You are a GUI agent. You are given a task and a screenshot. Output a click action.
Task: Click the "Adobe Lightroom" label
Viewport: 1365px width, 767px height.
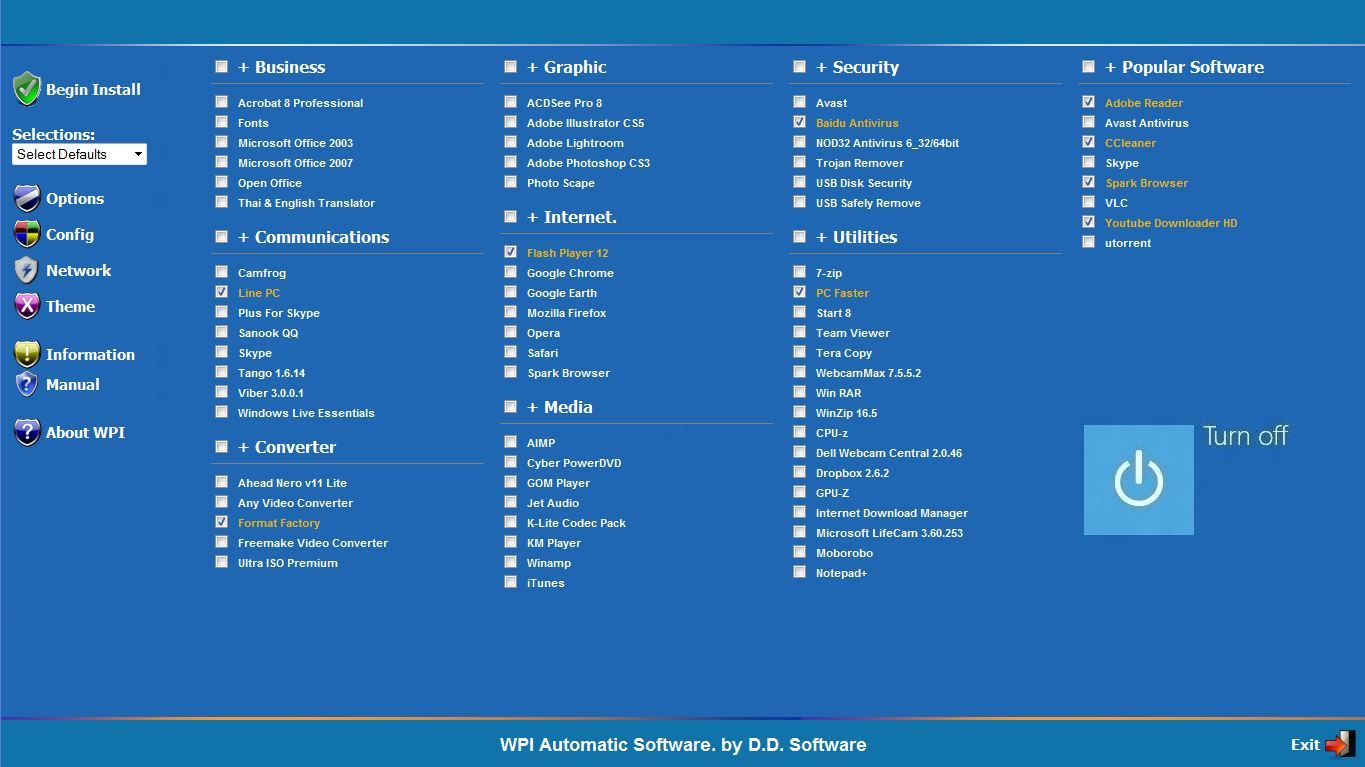[x=575, y=143]
